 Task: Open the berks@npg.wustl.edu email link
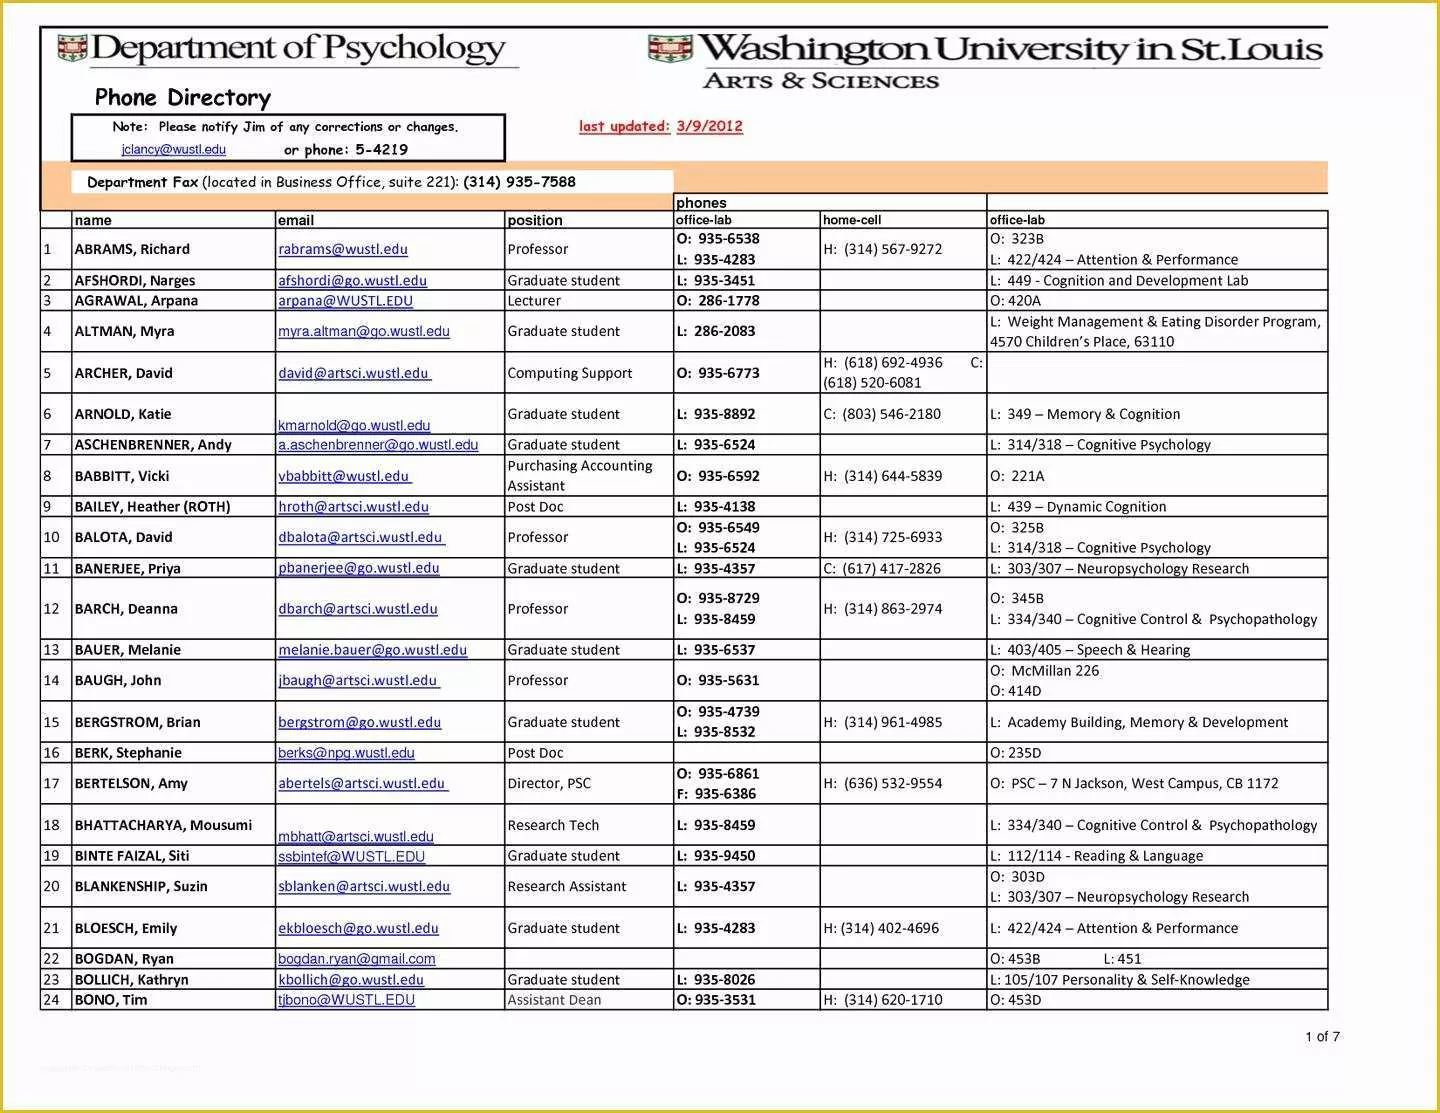point(346,753)
